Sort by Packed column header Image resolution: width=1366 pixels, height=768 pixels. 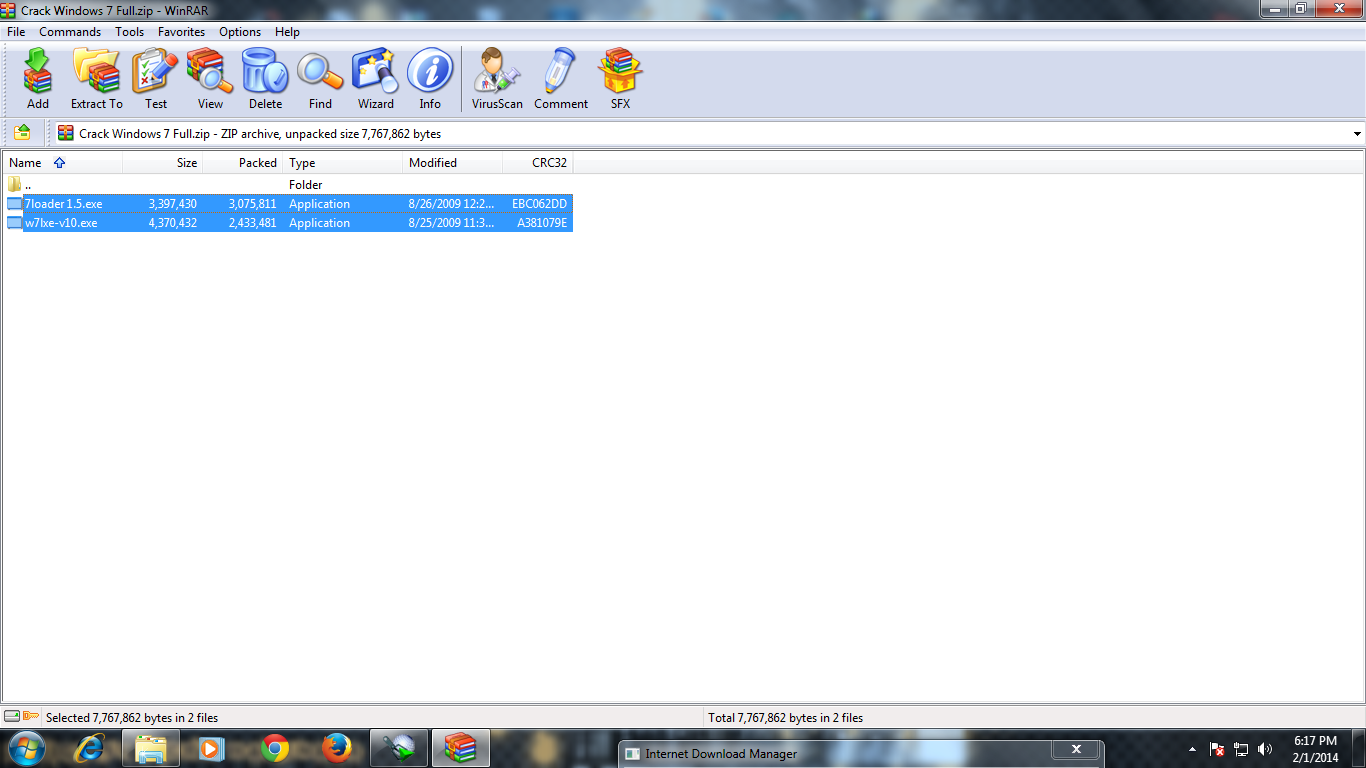click(243, 163)
